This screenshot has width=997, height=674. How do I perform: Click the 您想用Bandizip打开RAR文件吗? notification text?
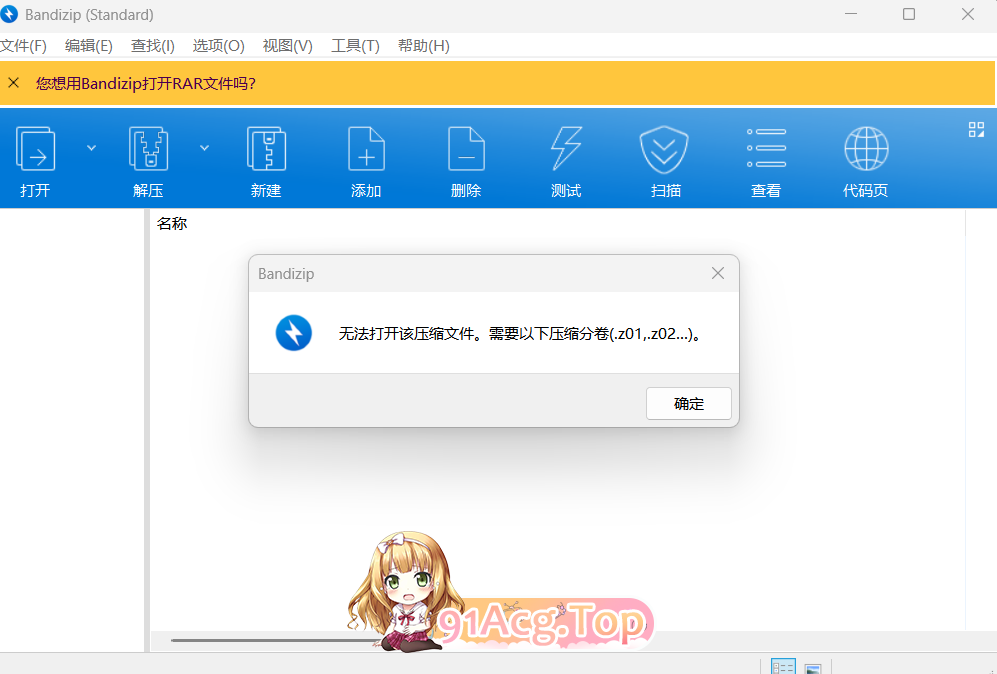(x=146, y=83)
